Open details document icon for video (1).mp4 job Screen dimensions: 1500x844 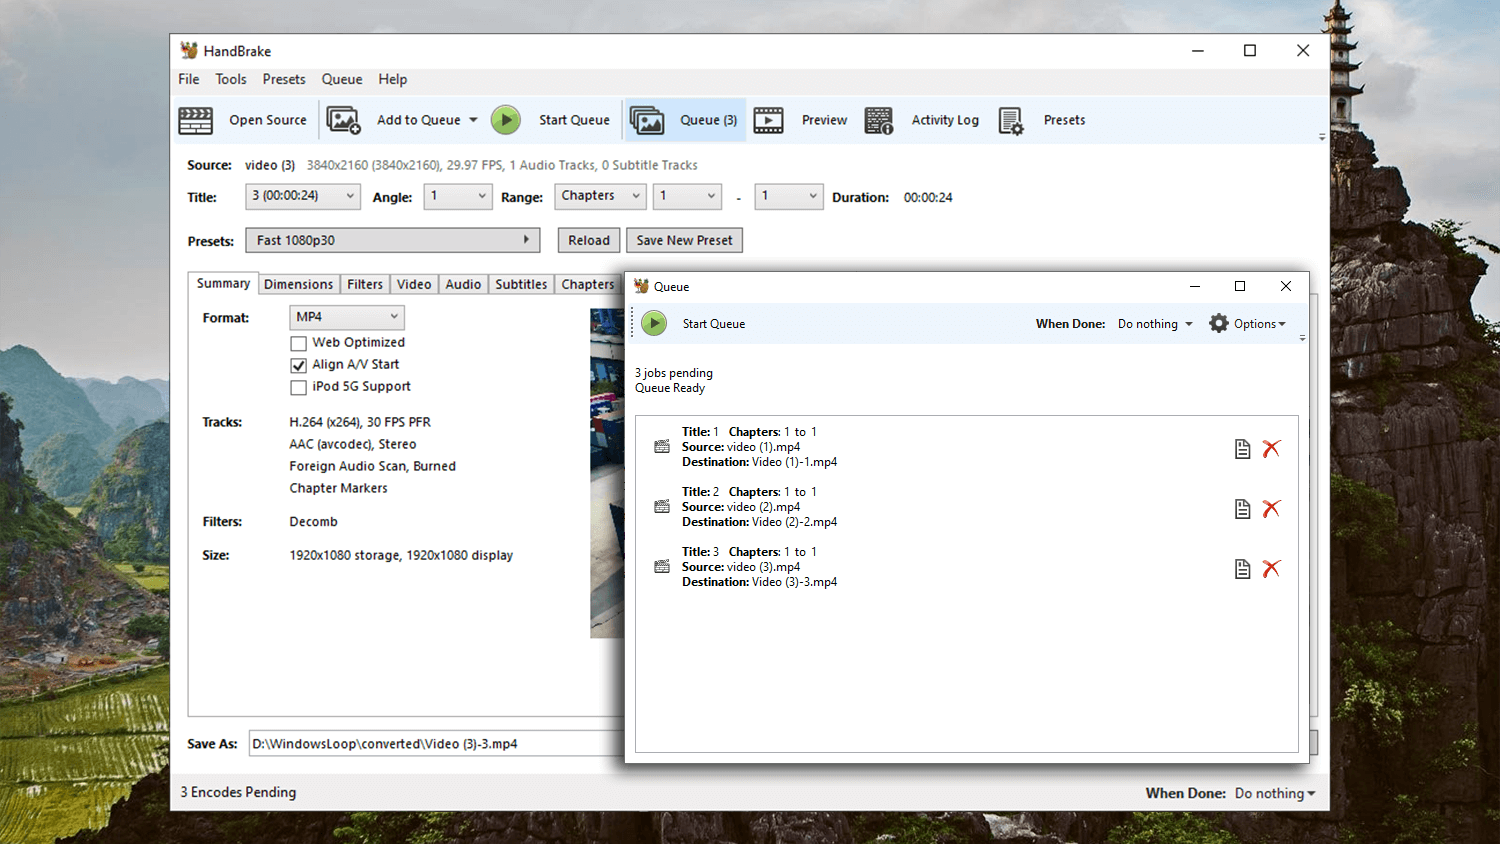coord(1242,449)
